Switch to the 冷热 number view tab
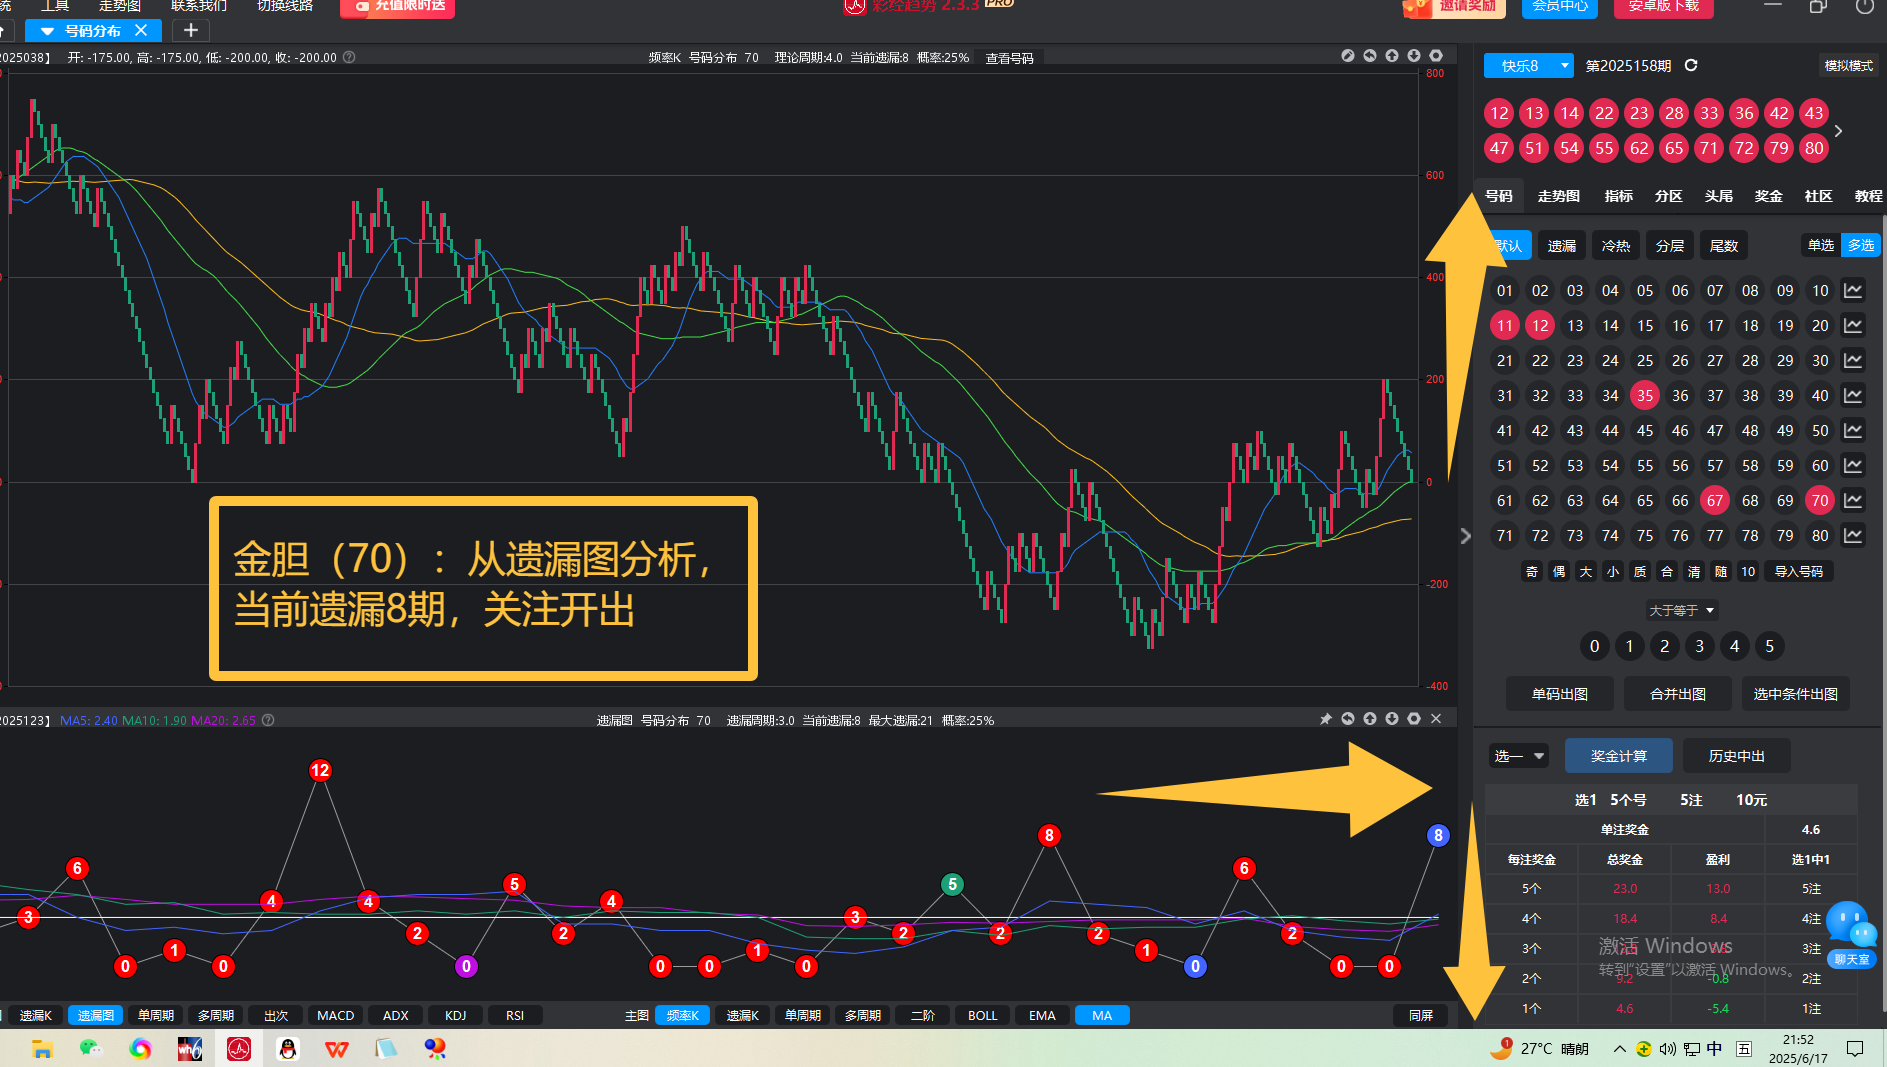Viewport: 1887px width, 1067px height. pos(1616,245)
